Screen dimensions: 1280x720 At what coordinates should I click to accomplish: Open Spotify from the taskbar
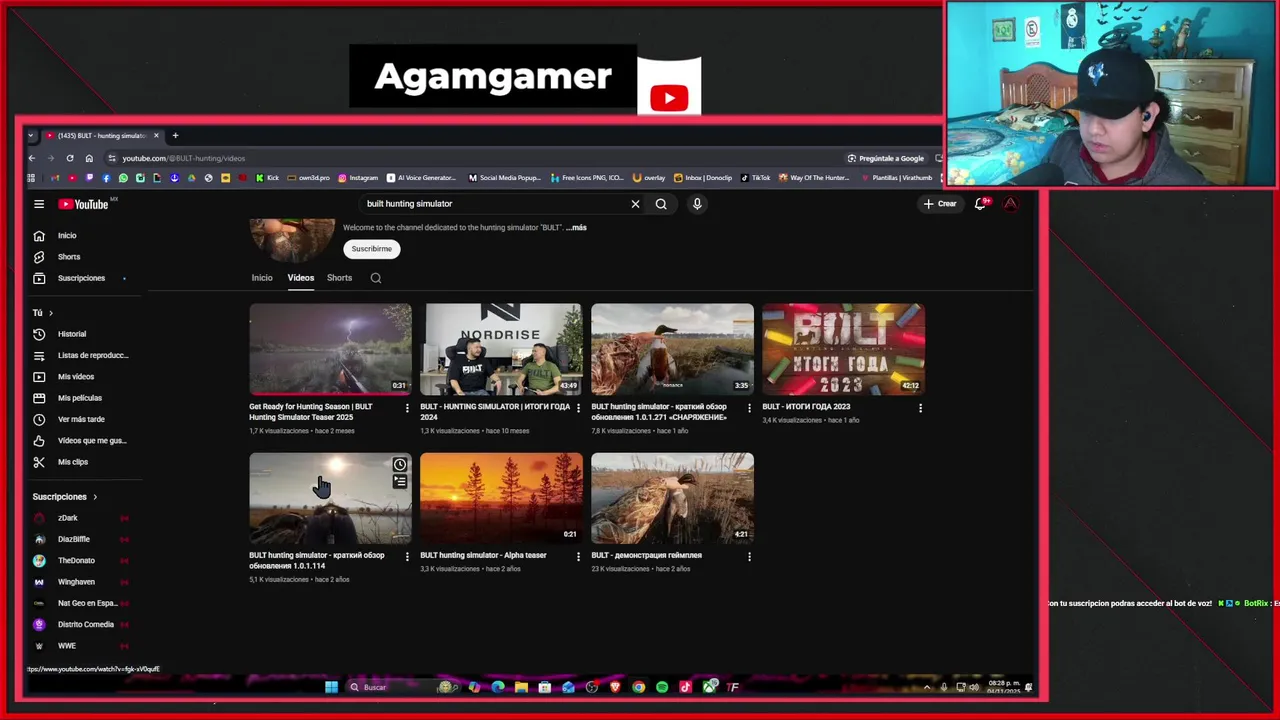(x=662, y=687)
